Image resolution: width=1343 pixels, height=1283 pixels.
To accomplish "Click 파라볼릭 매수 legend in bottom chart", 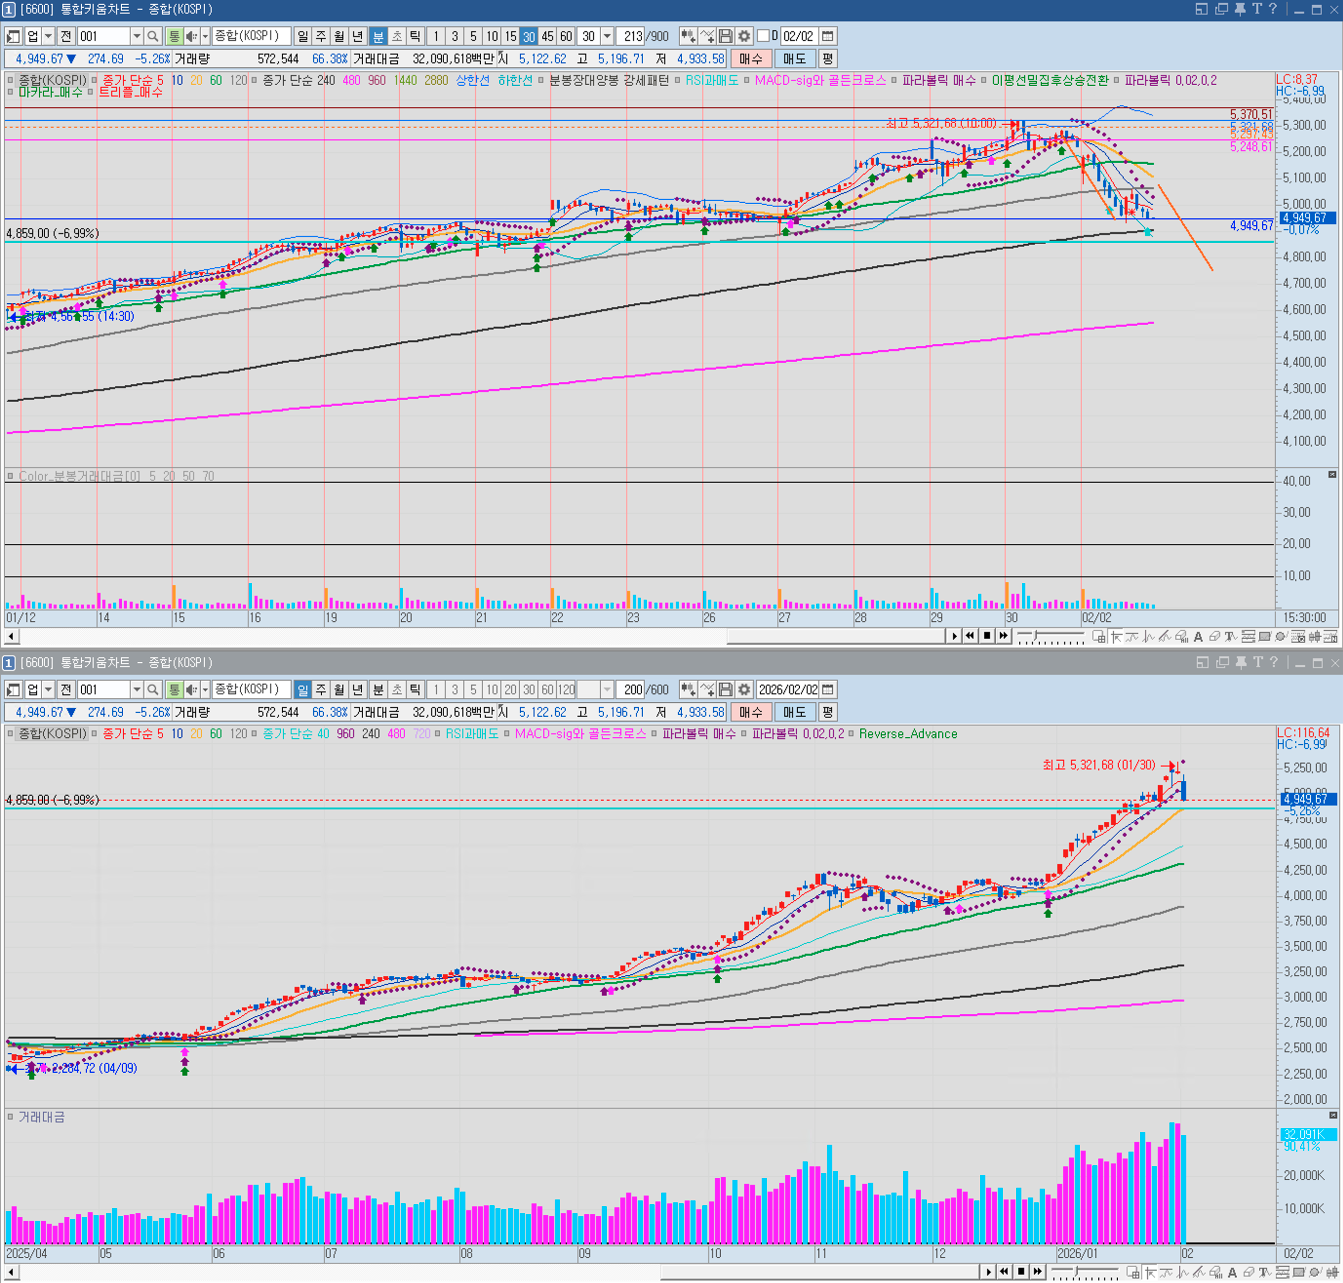I will pyautogui.click(x=698, y=734).
